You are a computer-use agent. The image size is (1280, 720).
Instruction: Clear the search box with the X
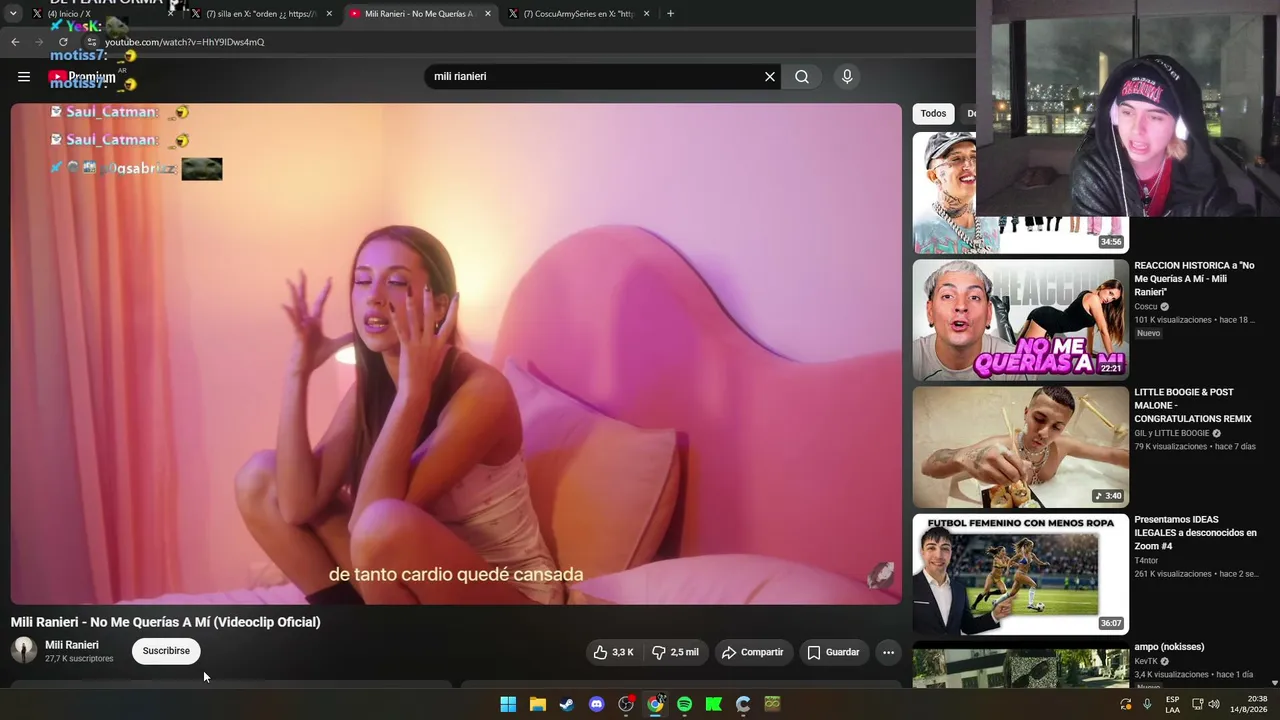click(770, 76)
